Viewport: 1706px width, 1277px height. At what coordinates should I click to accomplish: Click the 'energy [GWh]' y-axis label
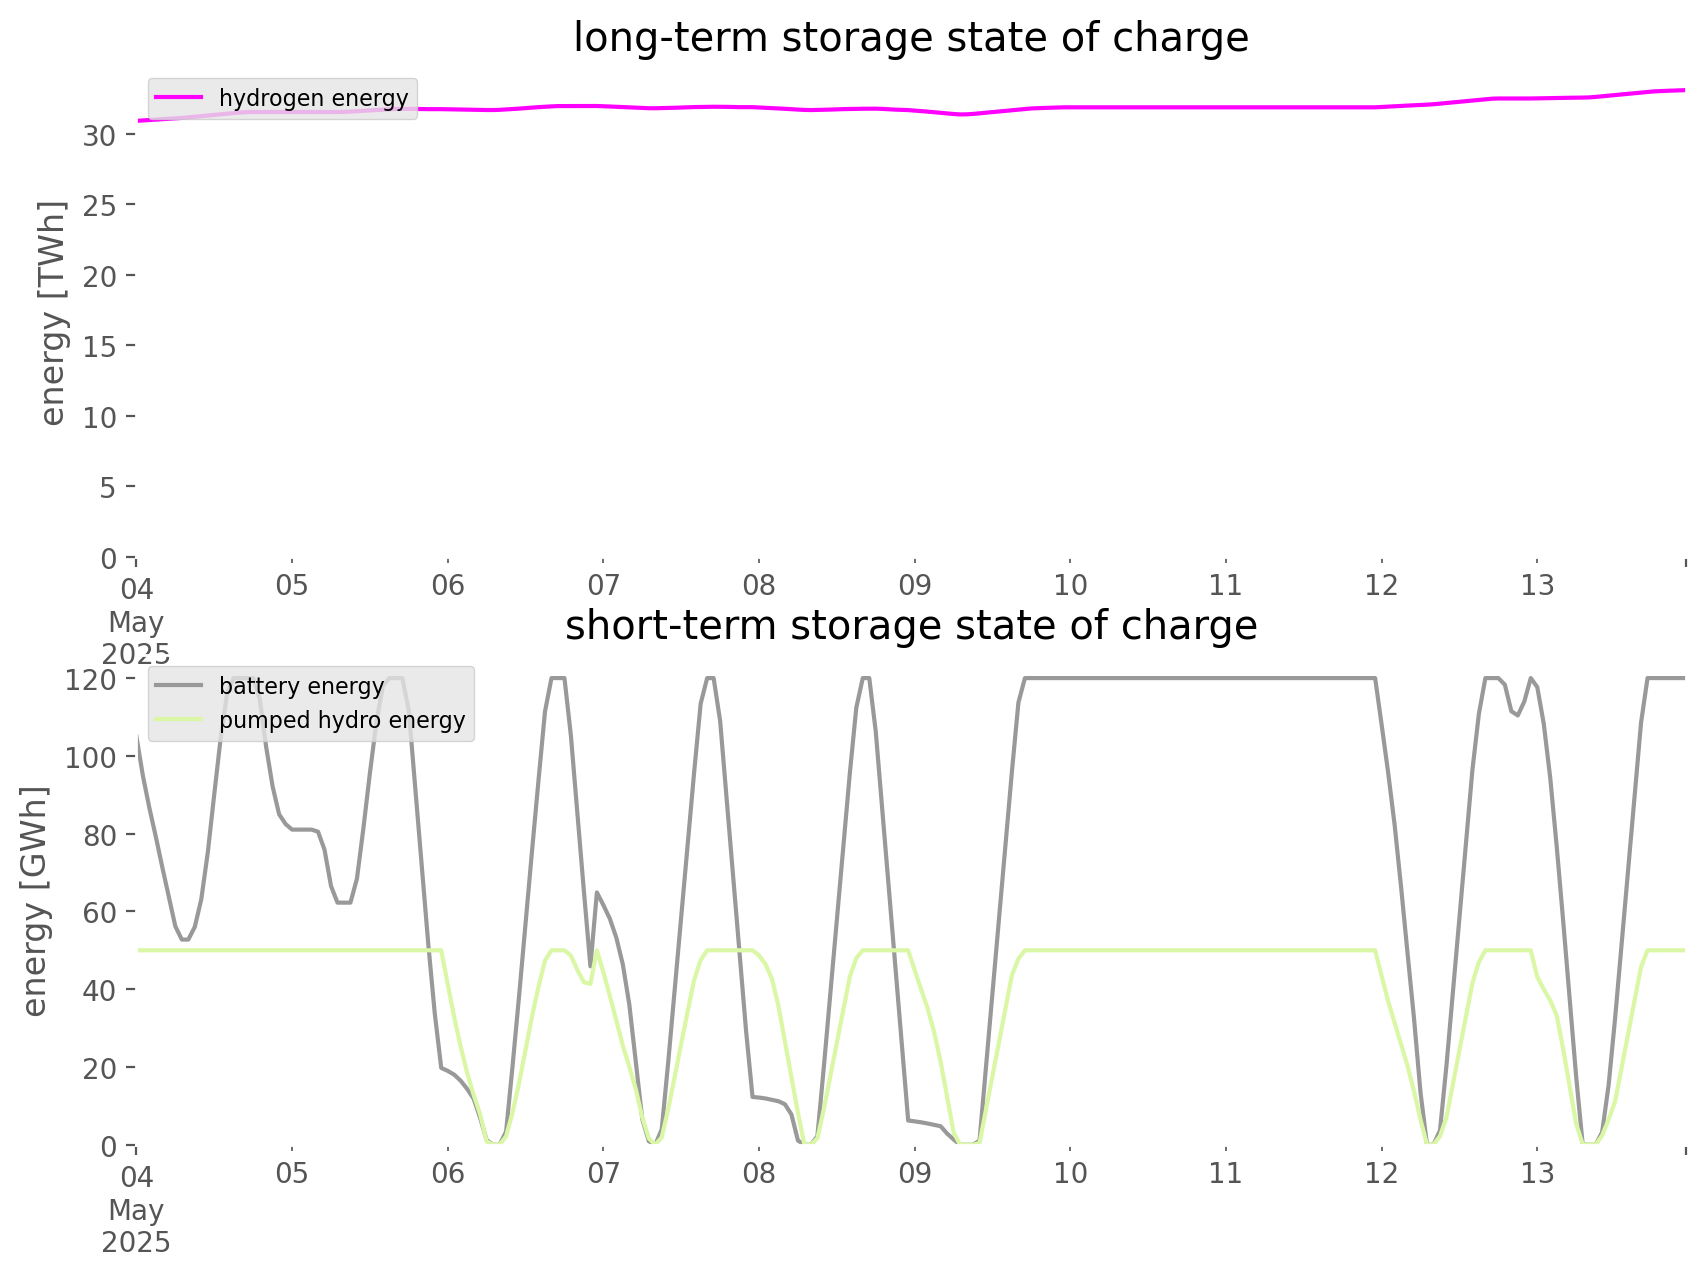tap(35, 901)
